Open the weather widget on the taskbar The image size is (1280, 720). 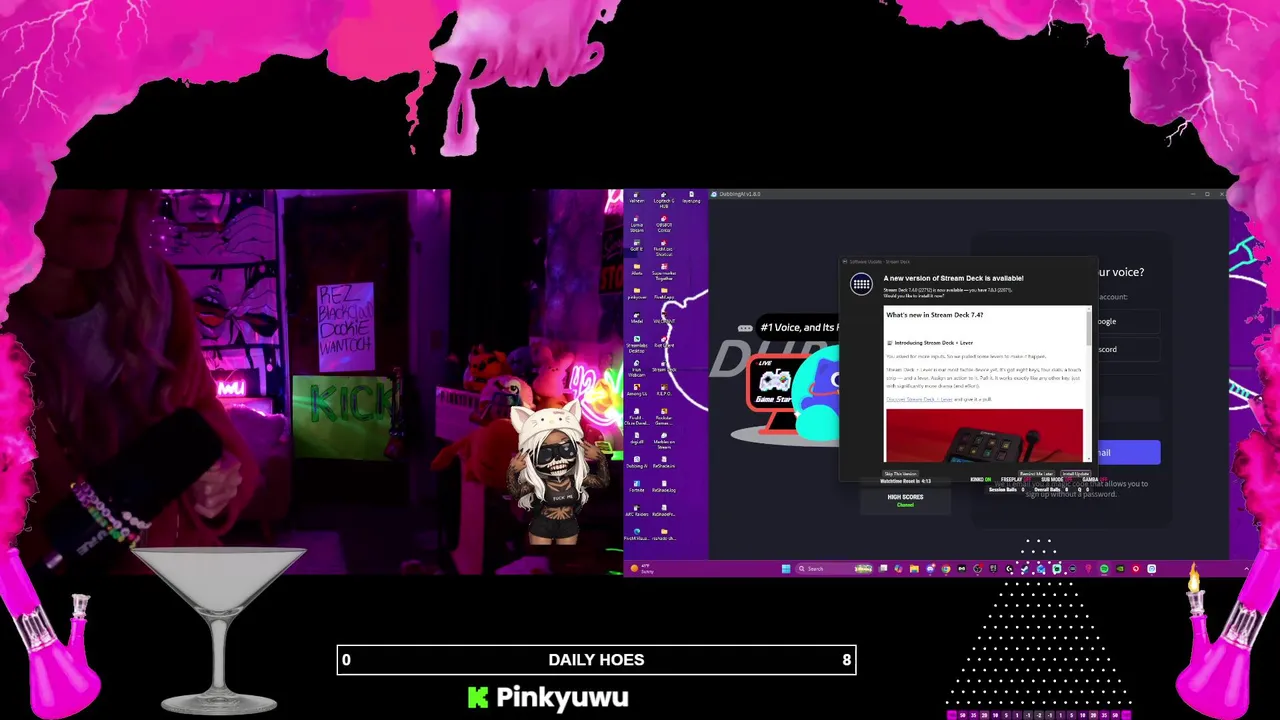click(641, 569)
